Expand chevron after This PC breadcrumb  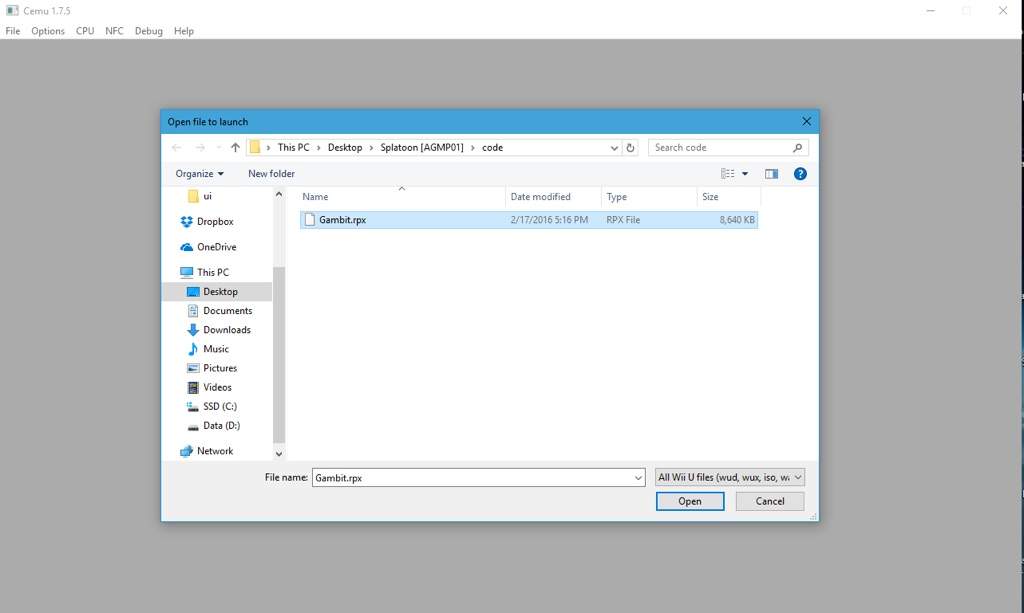(x=319, y=148)
